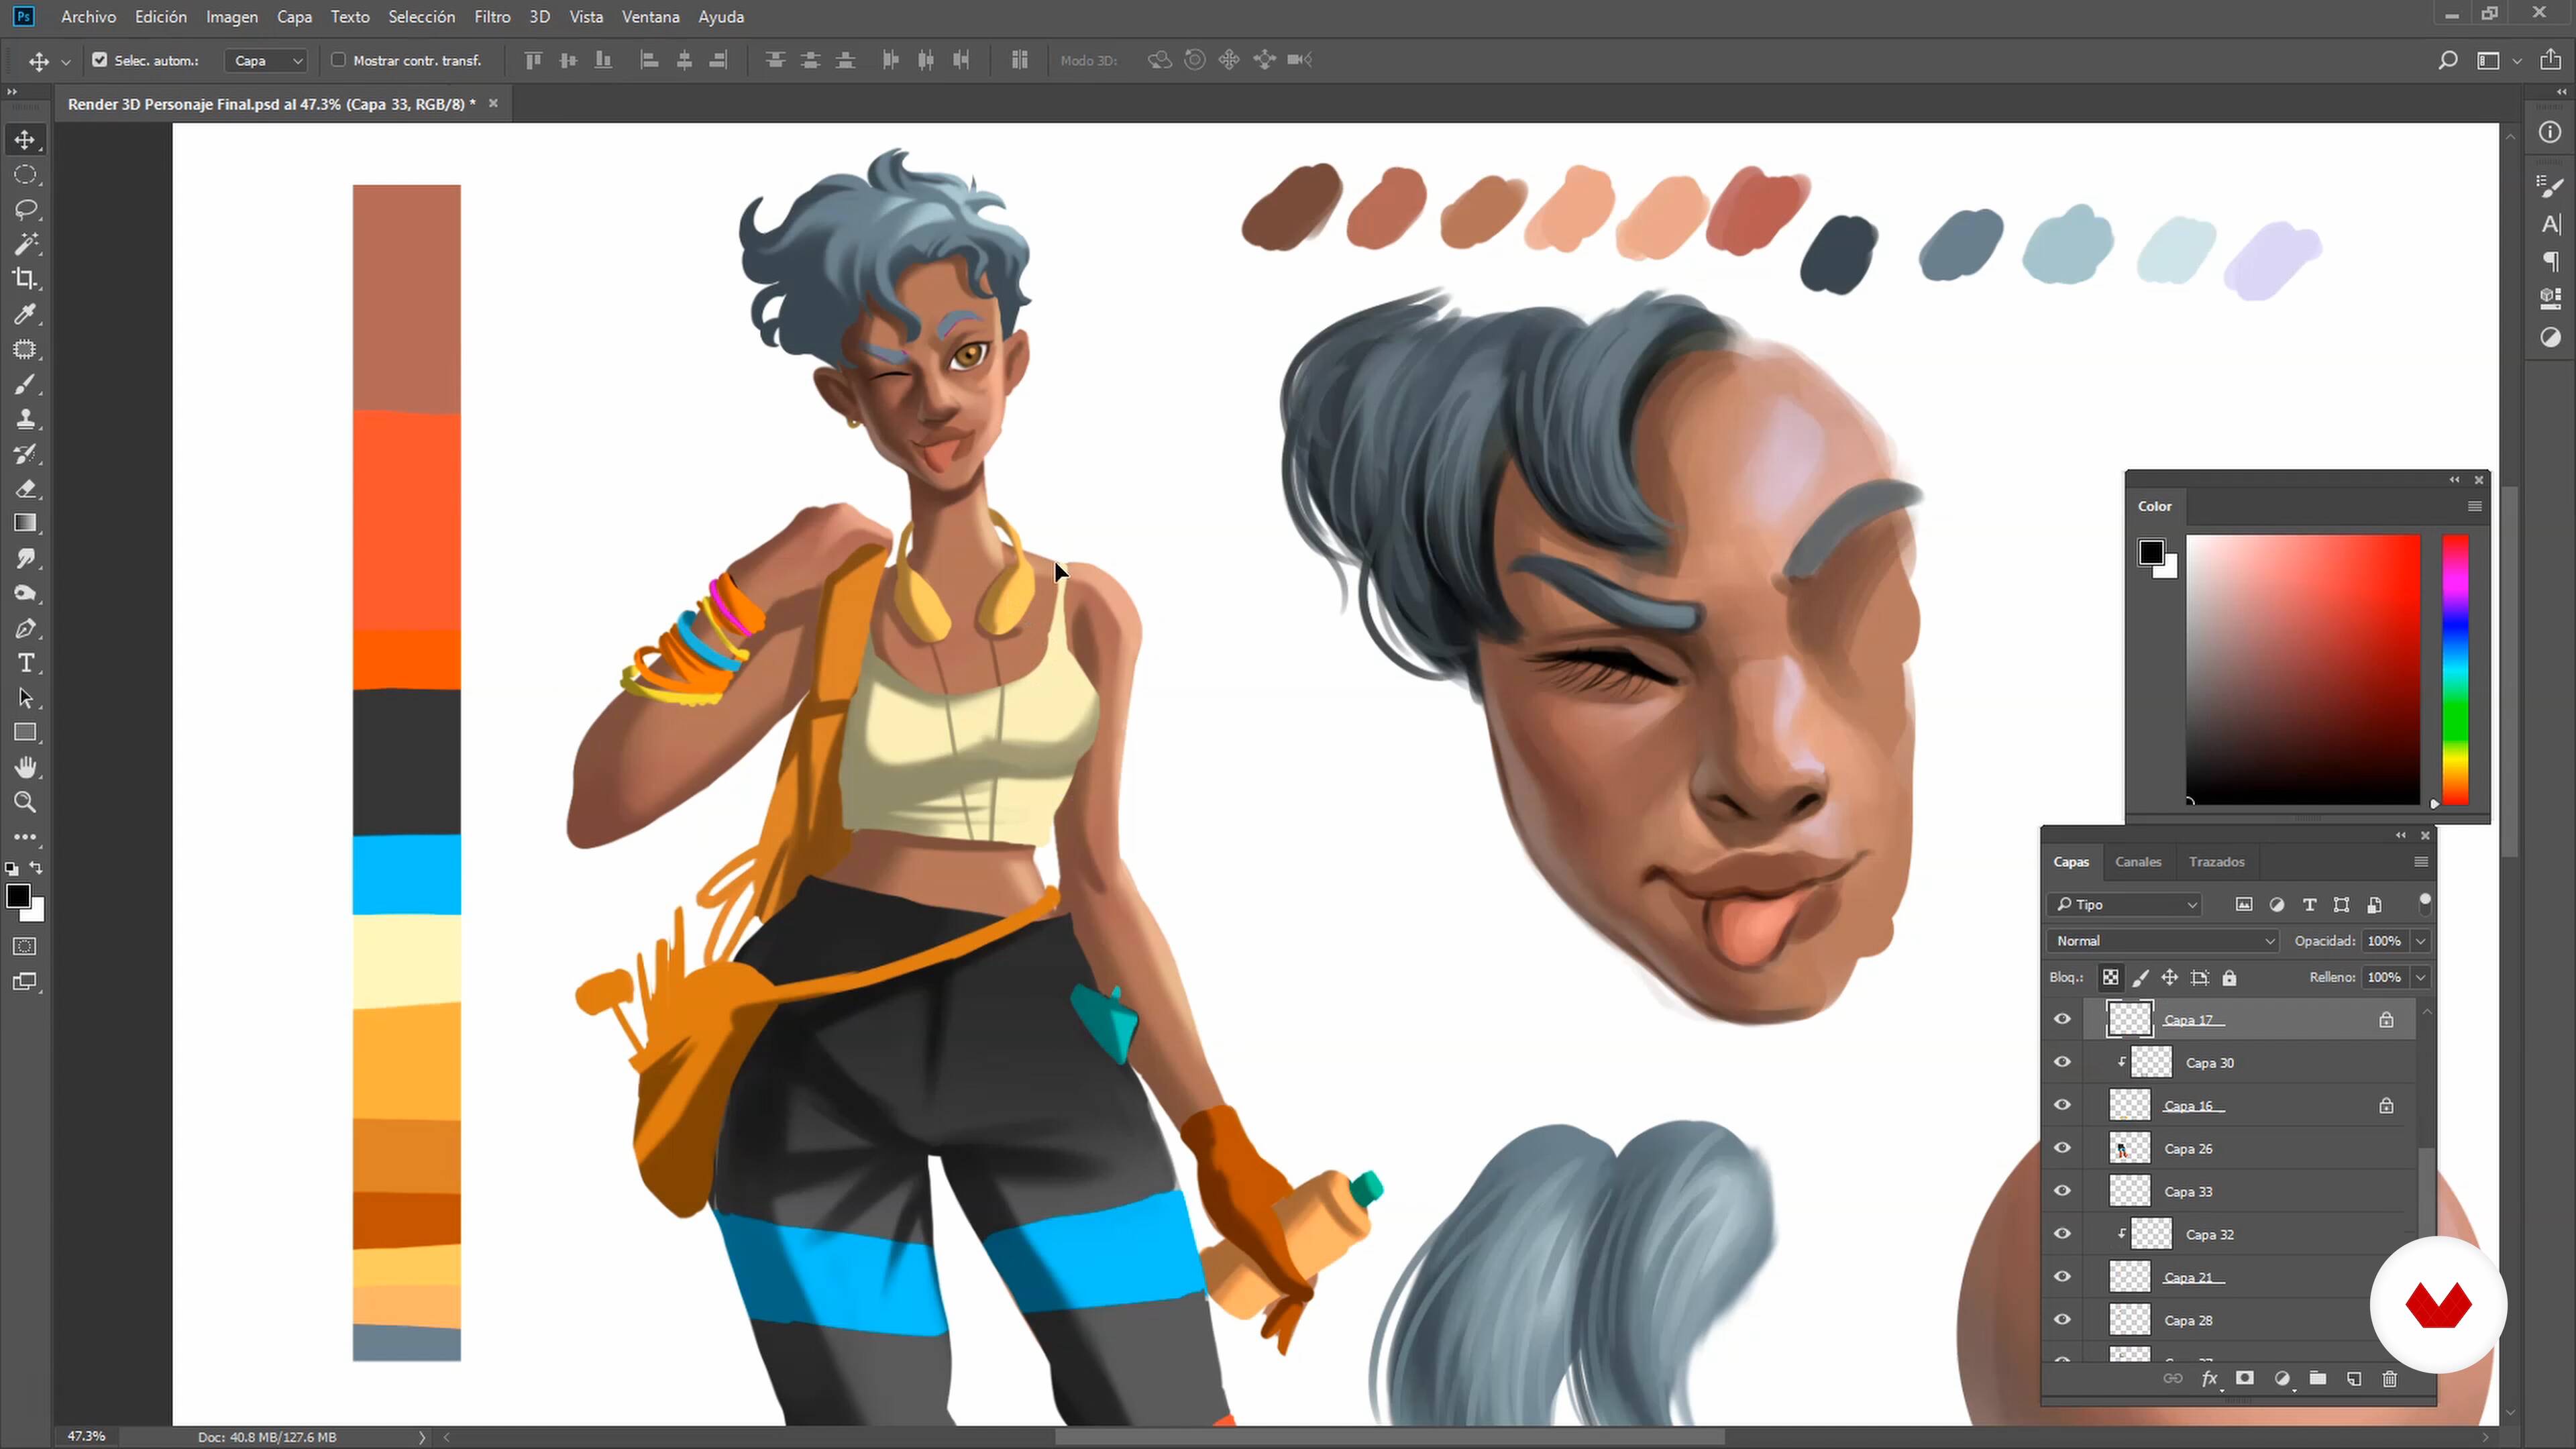2576x1449 pixels.
Task: Hide layer Capa 30
Action: [2062, 1062]
